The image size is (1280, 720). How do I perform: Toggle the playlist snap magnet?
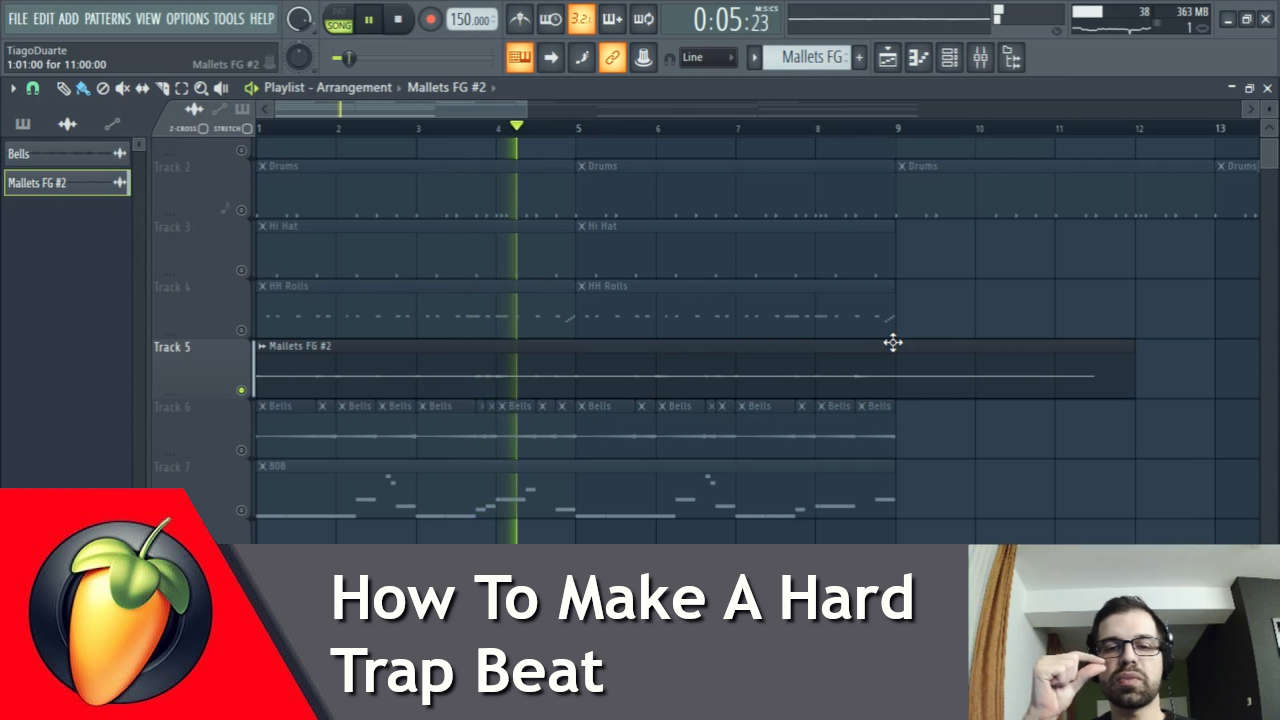[32, 88]
